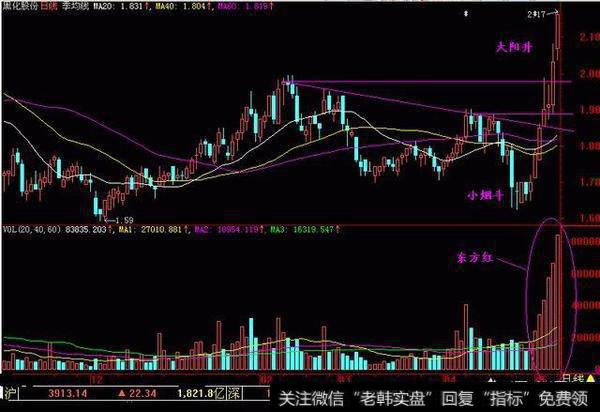Click the 大阳升 annotation text
This screenshot has height=412, width=600.
click(516, 47)
